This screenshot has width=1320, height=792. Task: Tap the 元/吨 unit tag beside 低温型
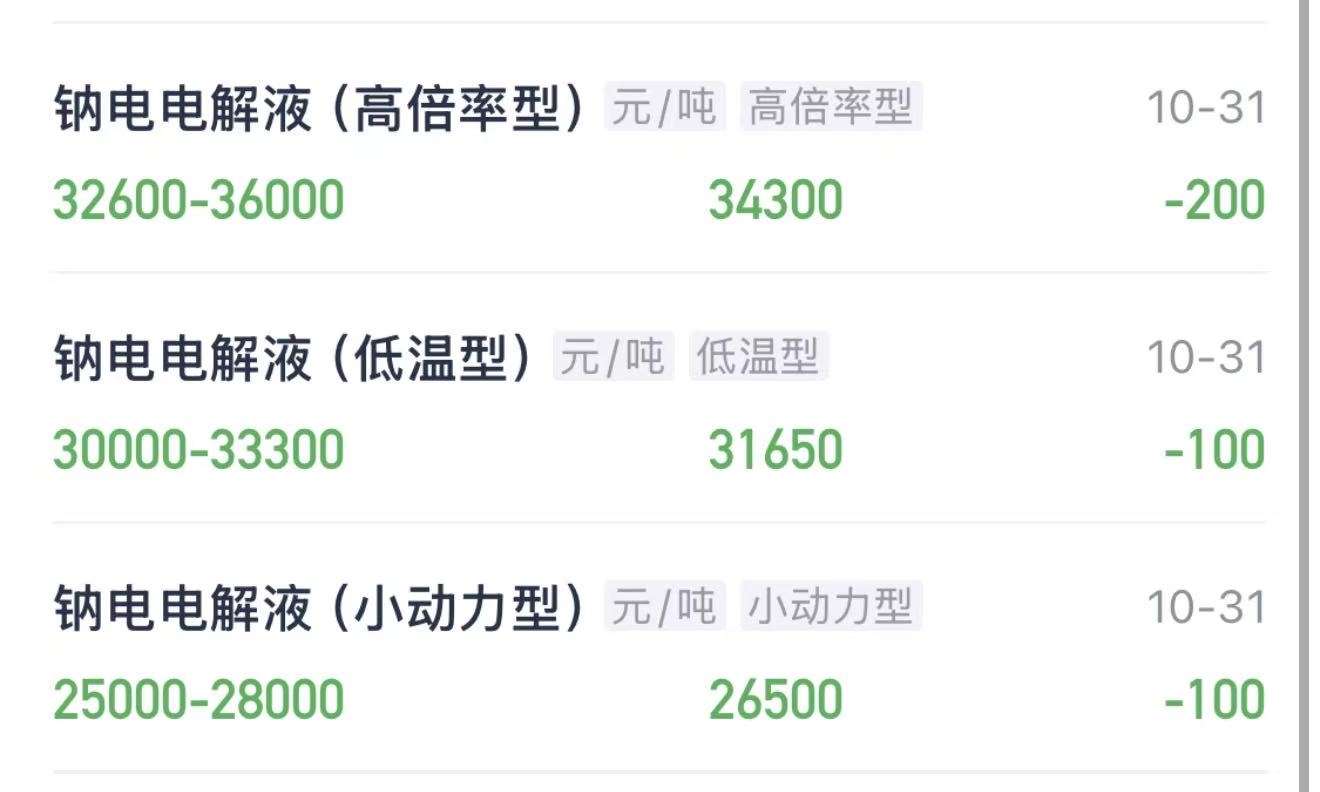(613, 357)
